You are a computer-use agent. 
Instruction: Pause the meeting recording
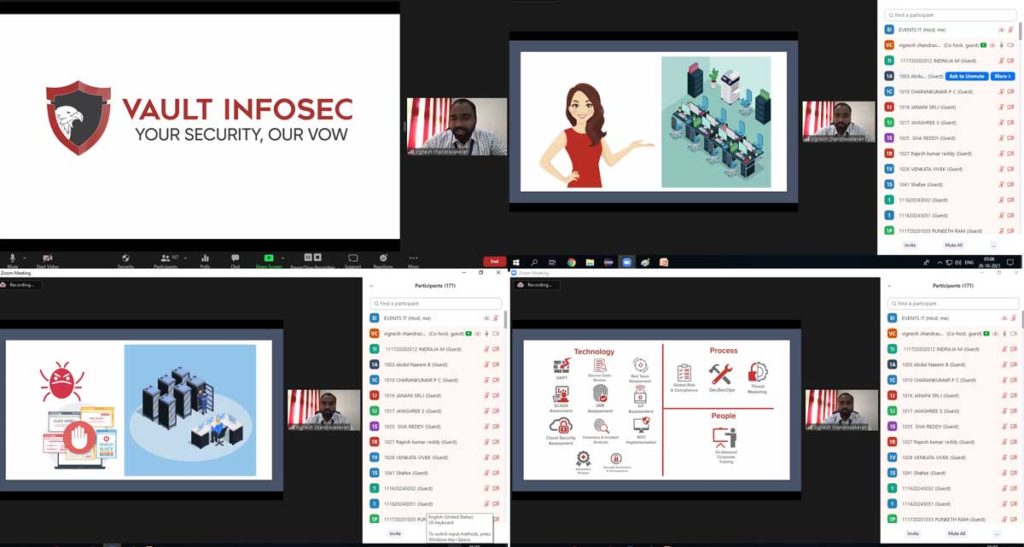coord(308,258)
